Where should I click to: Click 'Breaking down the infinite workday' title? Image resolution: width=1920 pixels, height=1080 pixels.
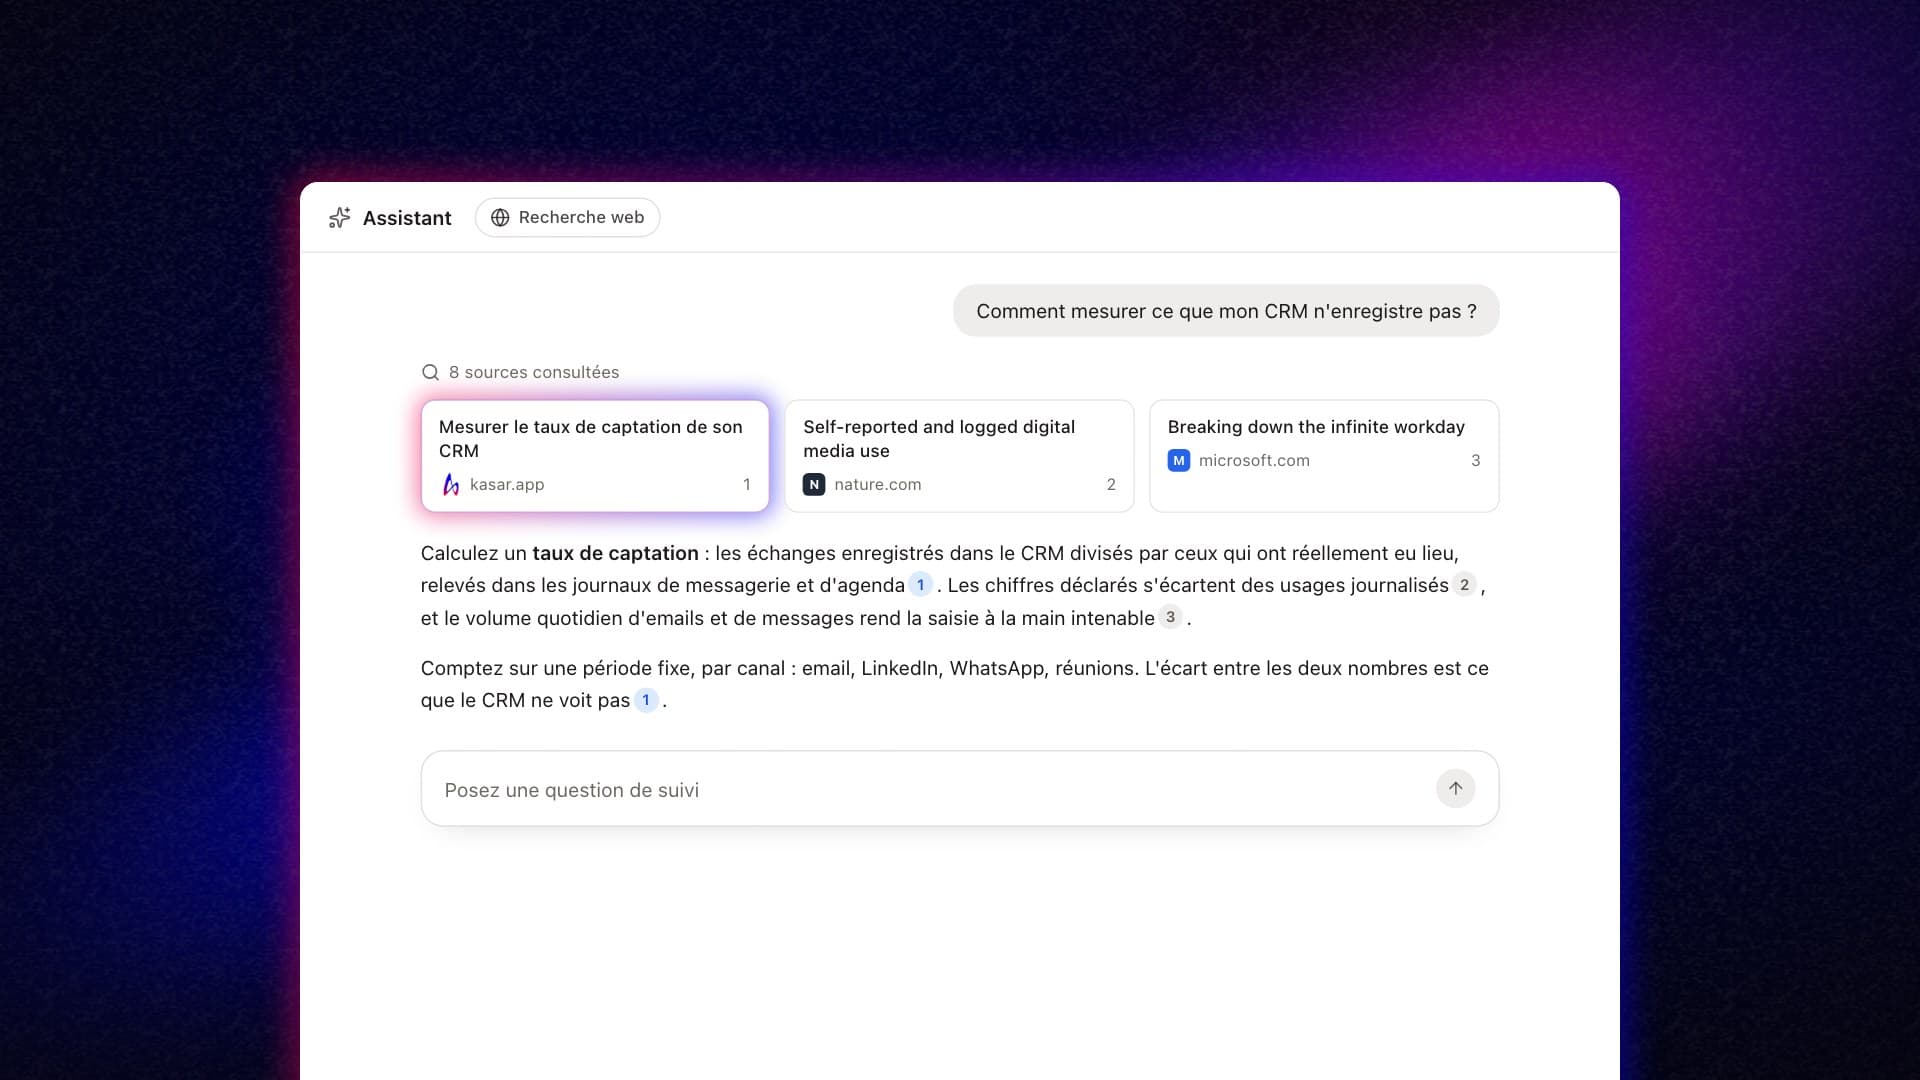point(1316,427)
